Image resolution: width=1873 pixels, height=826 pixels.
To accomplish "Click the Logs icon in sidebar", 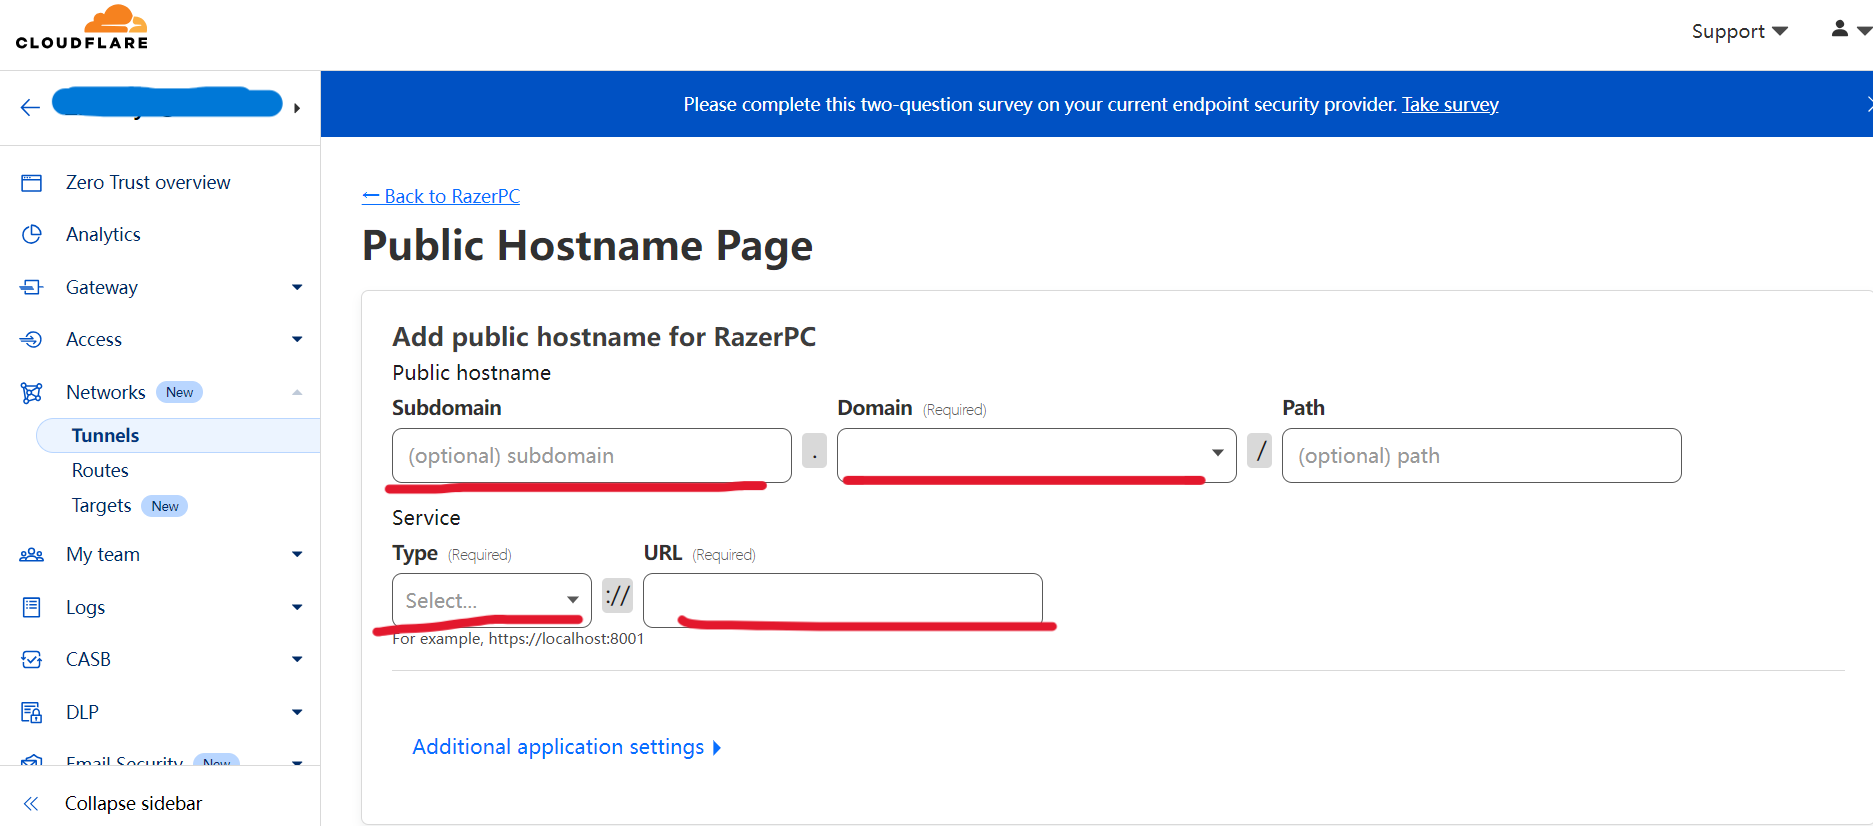I will pos(32,607).
